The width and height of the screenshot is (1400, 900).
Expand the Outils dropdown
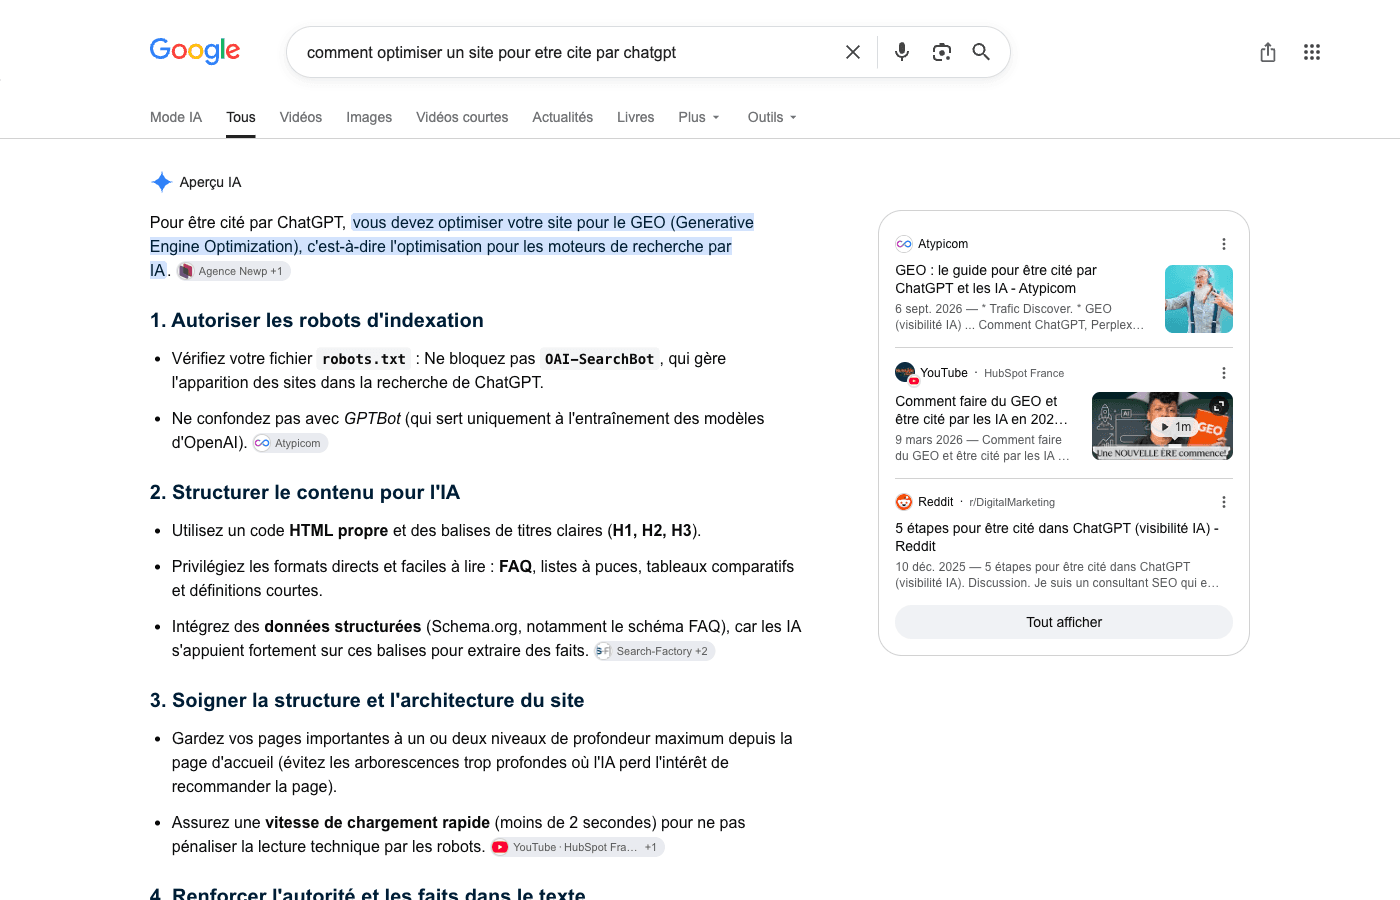point(772,117)
